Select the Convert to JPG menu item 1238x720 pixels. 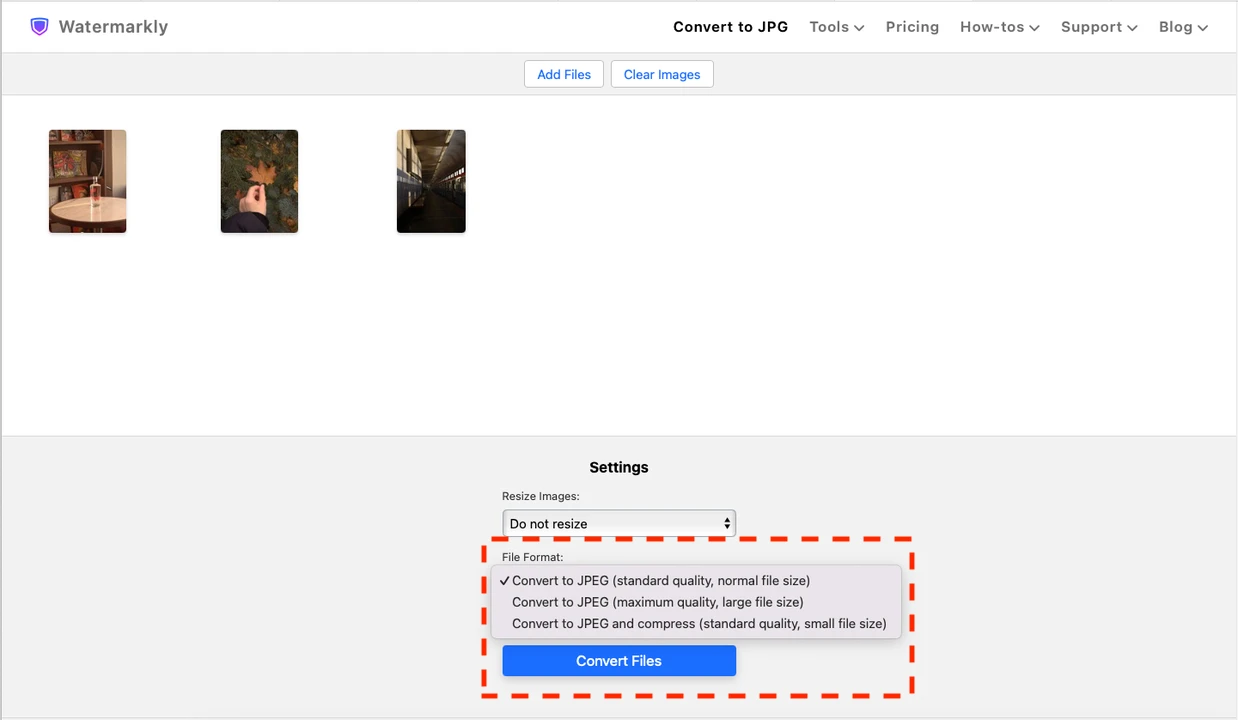(730, 27)
